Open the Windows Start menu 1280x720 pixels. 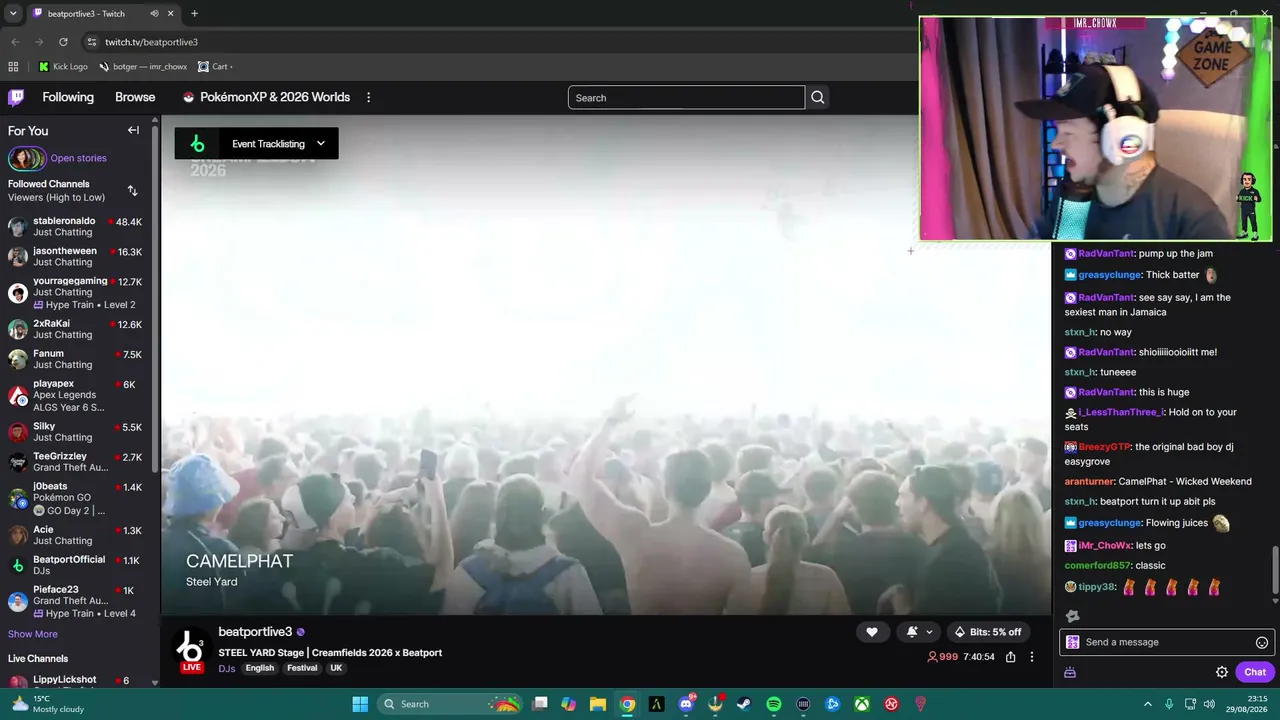360,704
